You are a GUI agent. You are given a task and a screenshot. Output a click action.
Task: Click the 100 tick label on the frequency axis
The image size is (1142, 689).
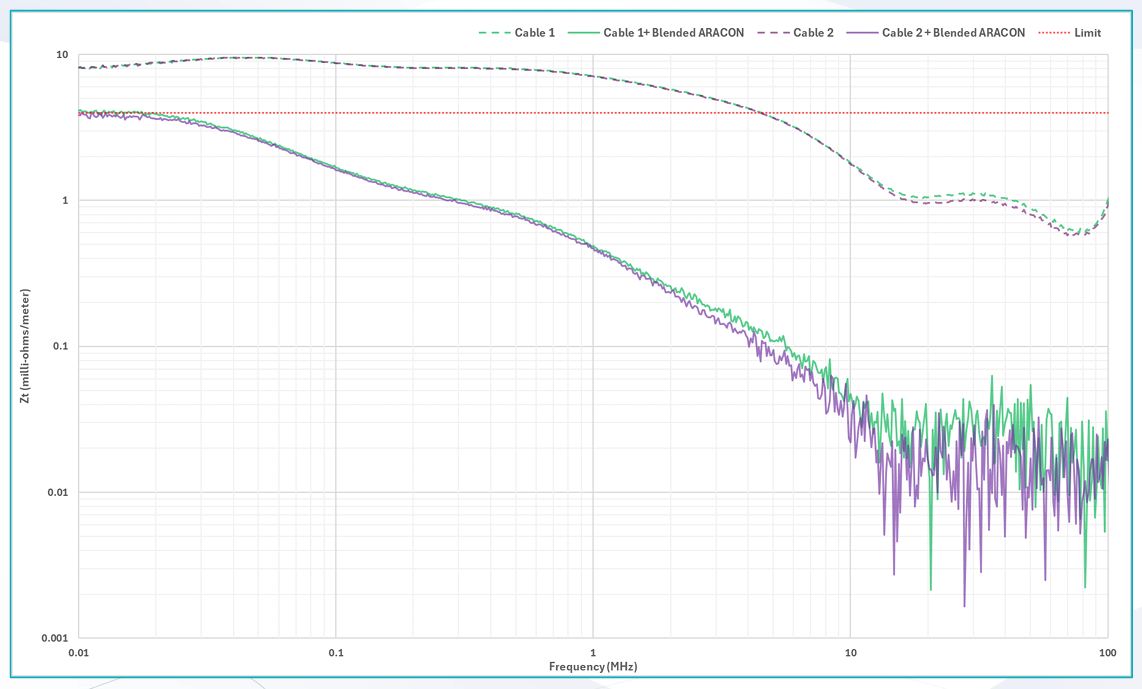click(x=1107, y=653)
